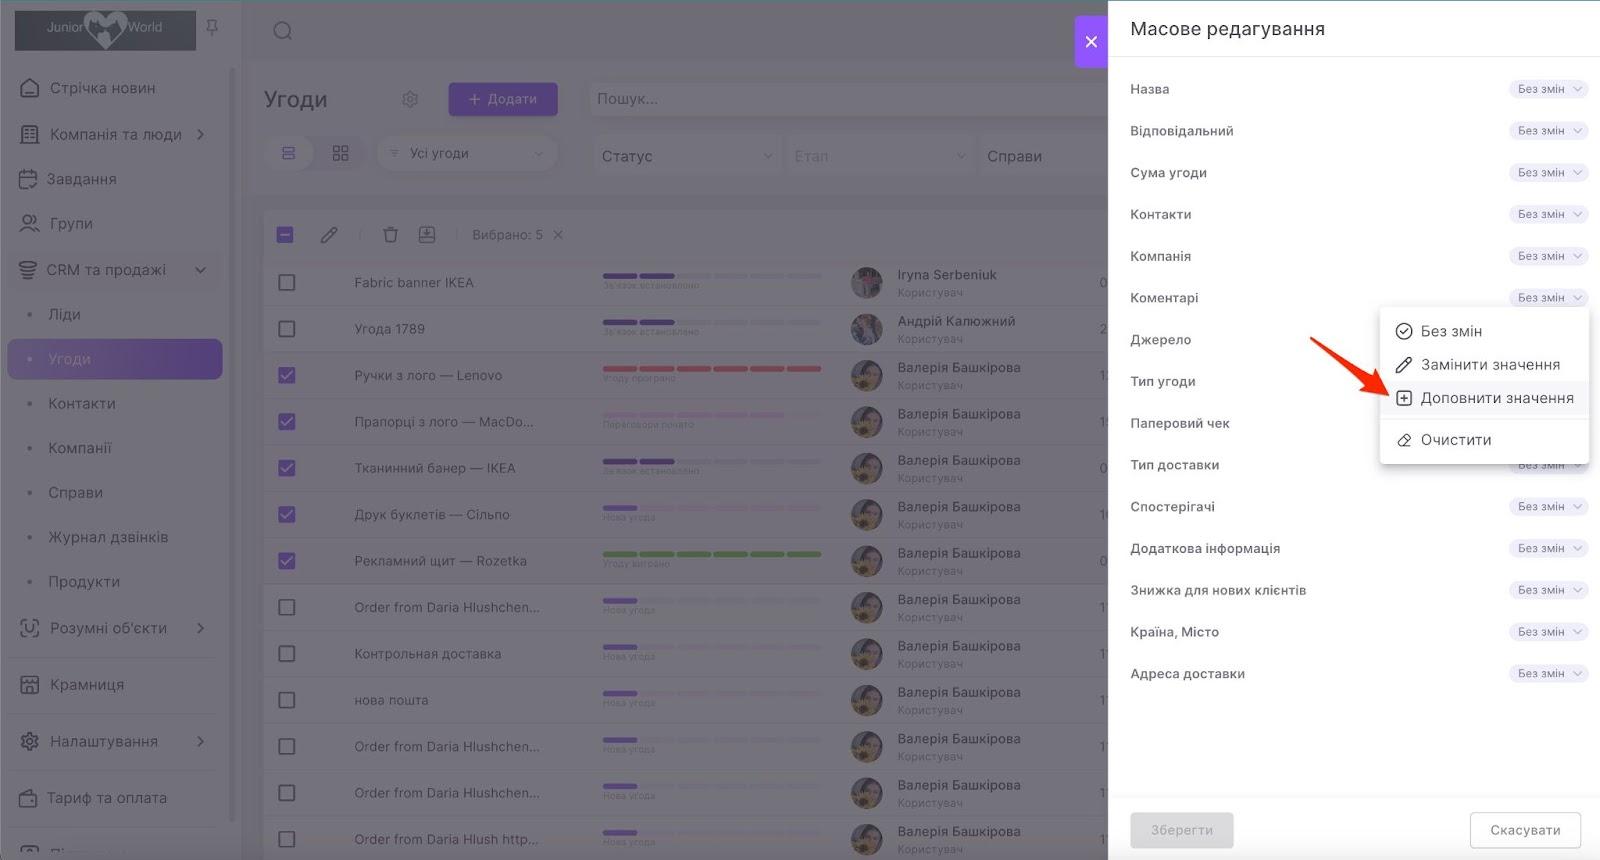Close the mass edit panel with X
This screenshot has width=1600, height=860.
pyautogui.click(x=1091, y=42)
